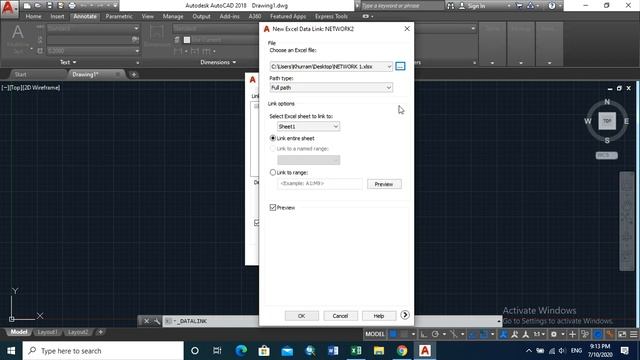Open the Windows notification center icon
Image resolution: width=640 pixels, height=360 pixels.
624,351
